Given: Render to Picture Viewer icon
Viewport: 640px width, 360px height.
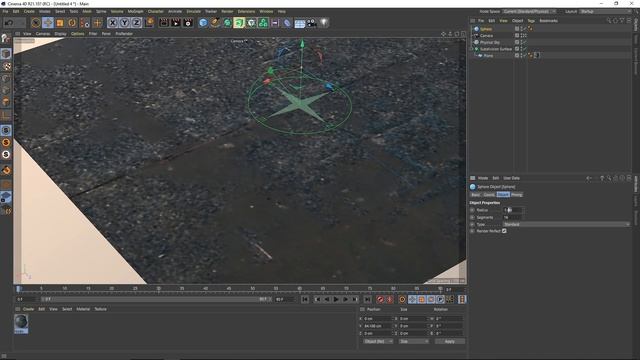Looking at the screenshot, I should (176, 23).
